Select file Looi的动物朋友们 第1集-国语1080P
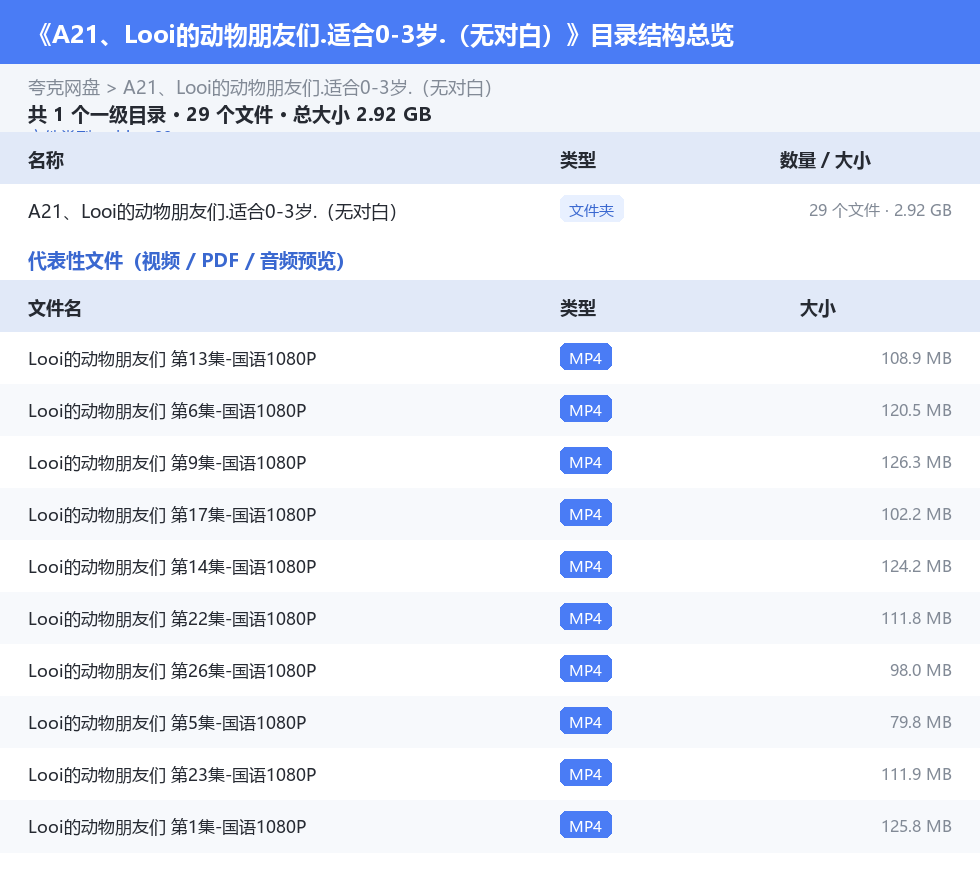This screenshot has width=980, height=884. click(x=167, y=826)
